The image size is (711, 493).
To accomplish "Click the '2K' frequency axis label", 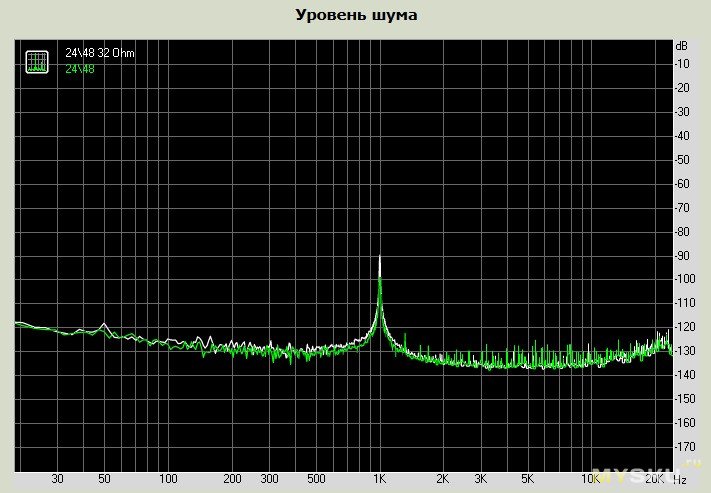I will pos(443,480).
